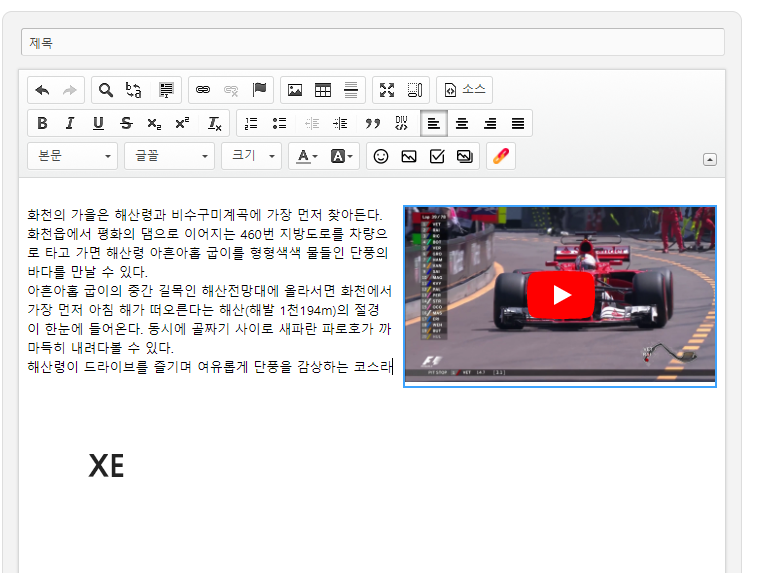Enable center text alignment
The height and width of the screenshot is (573, 760).
click(462, 123)
